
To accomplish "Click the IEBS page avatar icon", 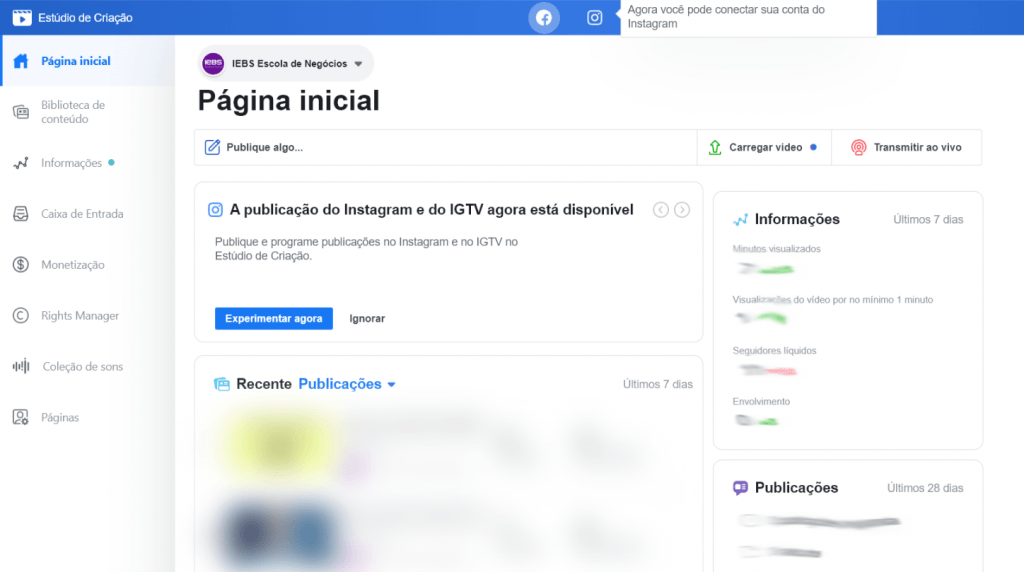I will [x=213, y=63].
